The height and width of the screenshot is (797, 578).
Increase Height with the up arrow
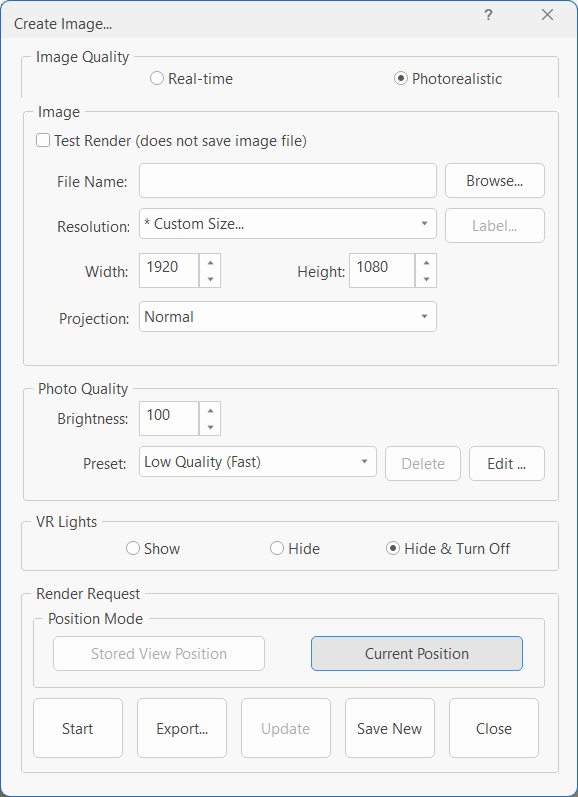[x=426, y=263]
